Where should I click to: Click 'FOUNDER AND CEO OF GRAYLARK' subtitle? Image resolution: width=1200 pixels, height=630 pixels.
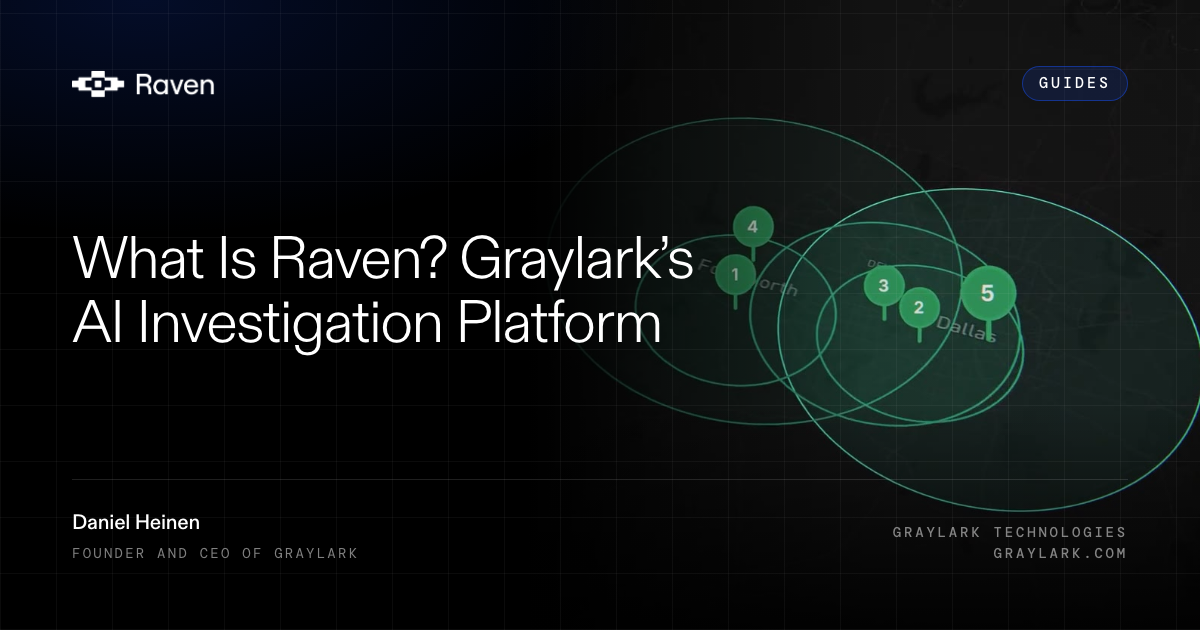click(215, 553)
